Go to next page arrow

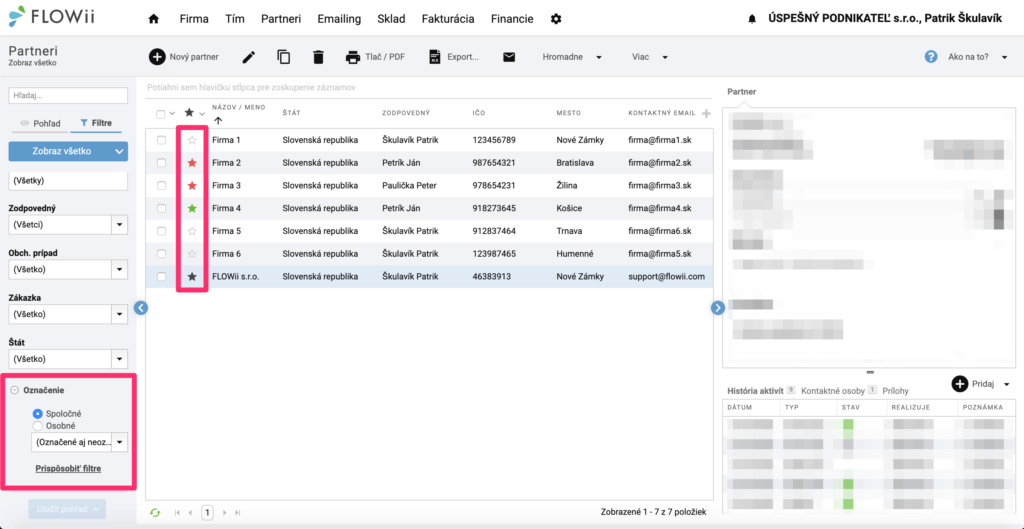pos(224,513)
